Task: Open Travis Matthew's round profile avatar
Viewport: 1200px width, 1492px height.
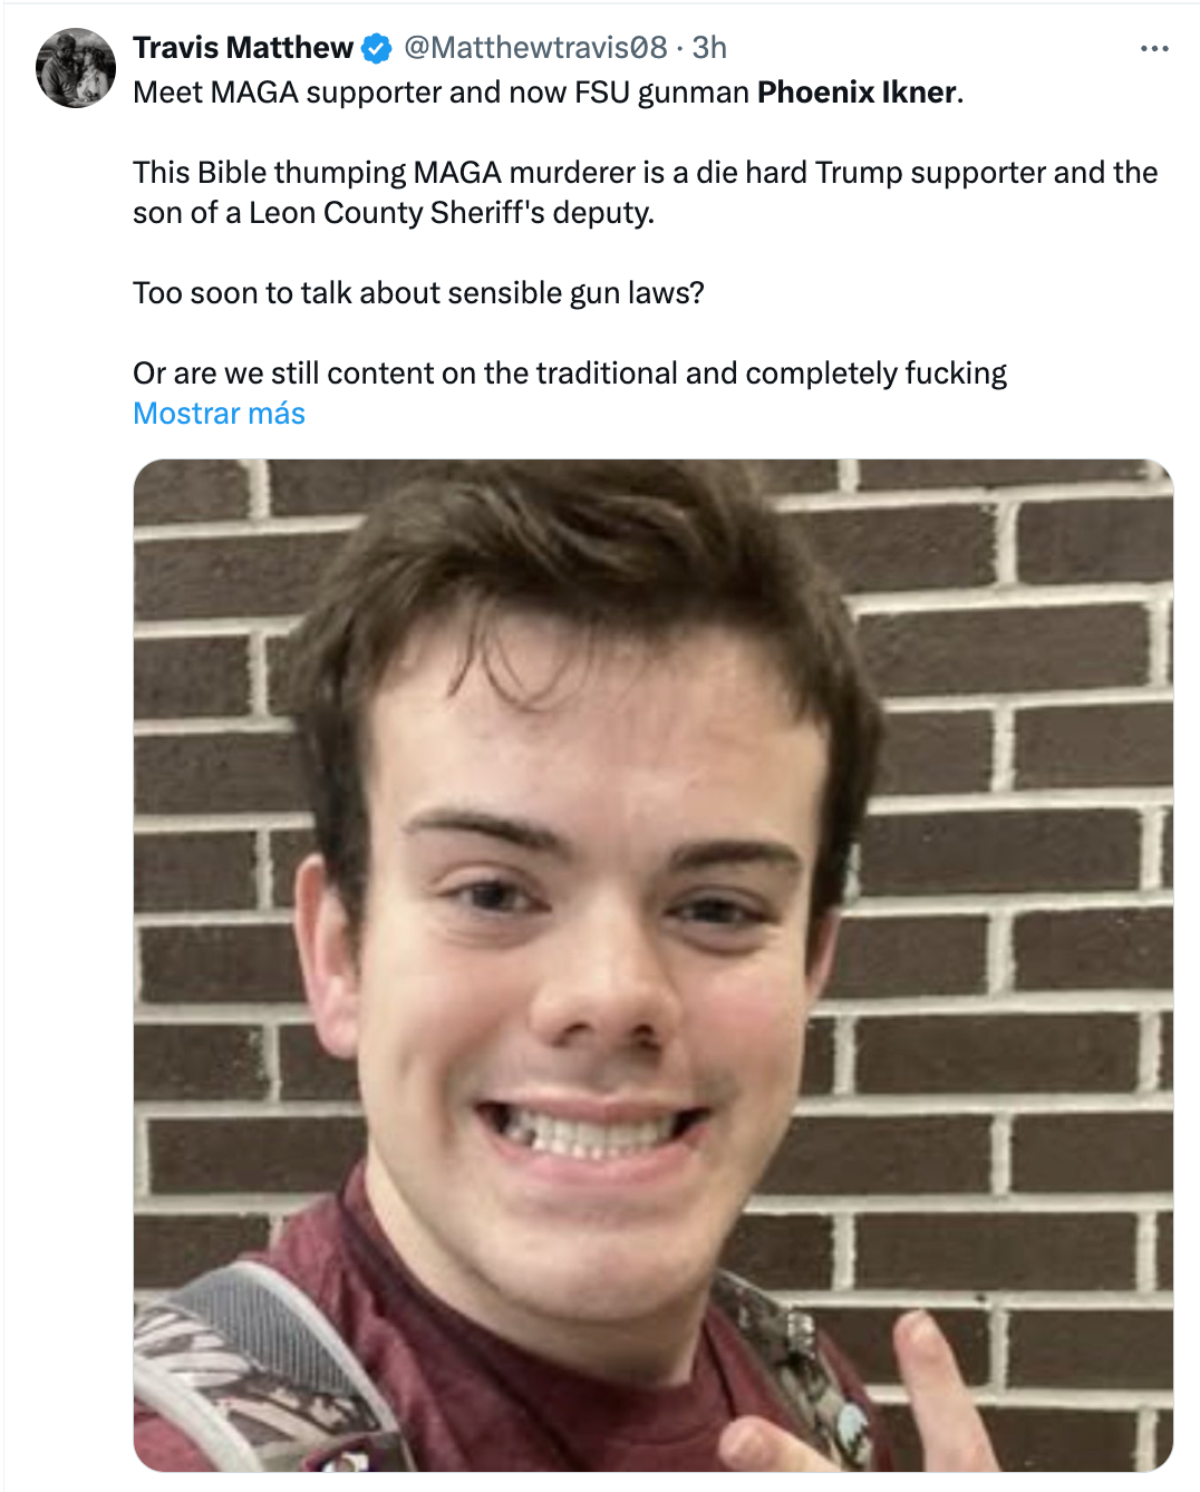Action: [76, 68]
